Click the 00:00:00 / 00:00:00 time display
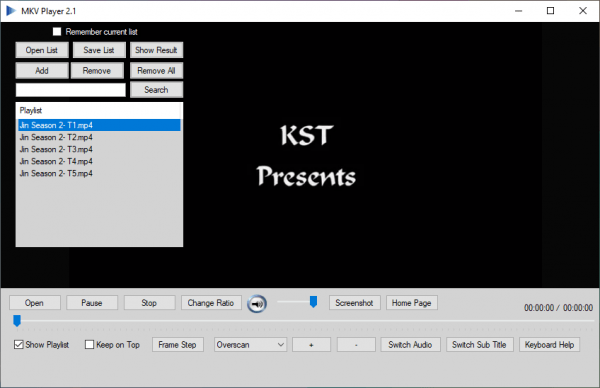The width and height of the screenshot is (600, 388). coord(558,308)
